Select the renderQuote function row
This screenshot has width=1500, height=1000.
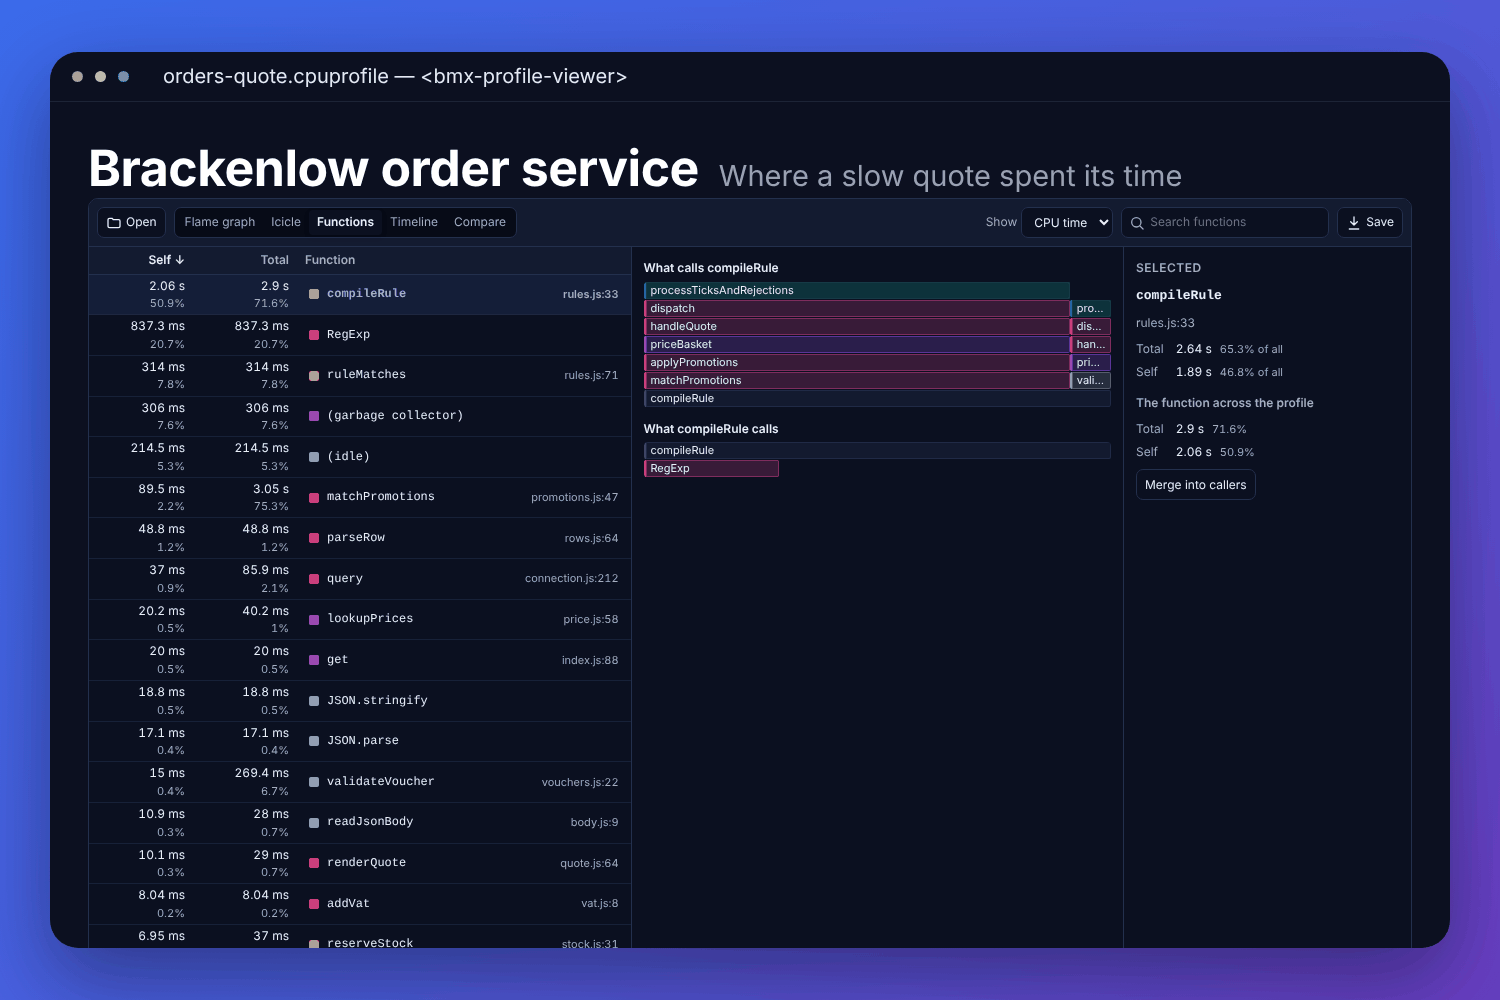360,864
